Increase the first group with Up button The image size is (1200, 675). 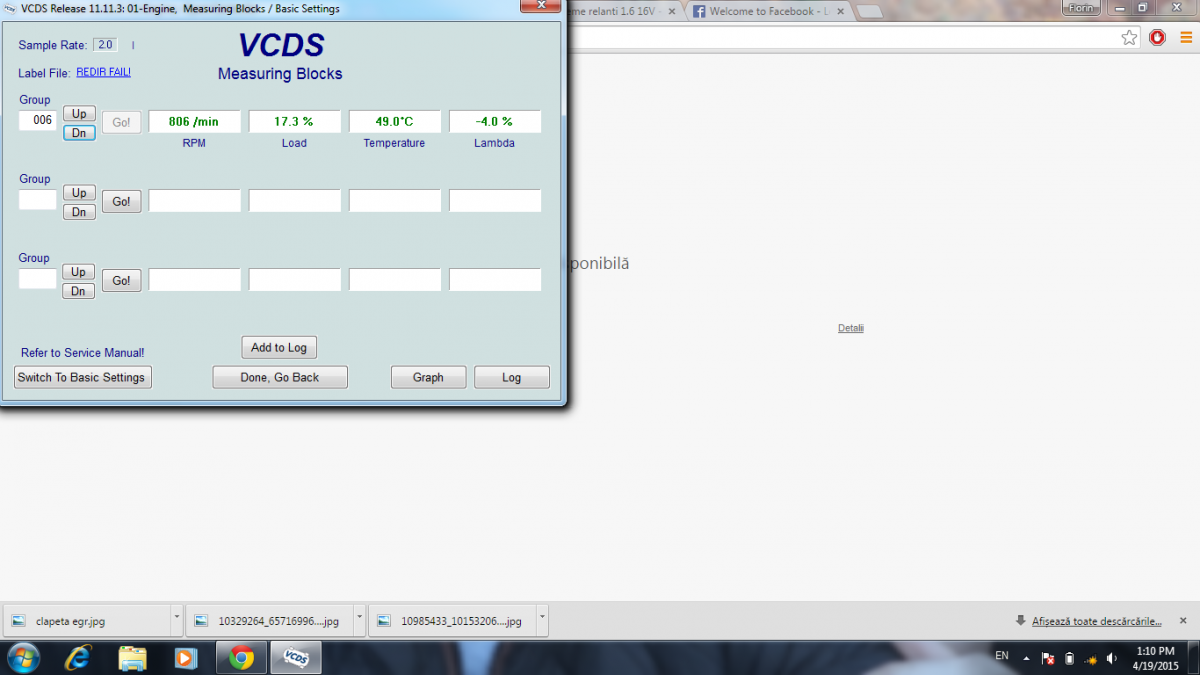[x=79, y=114]
